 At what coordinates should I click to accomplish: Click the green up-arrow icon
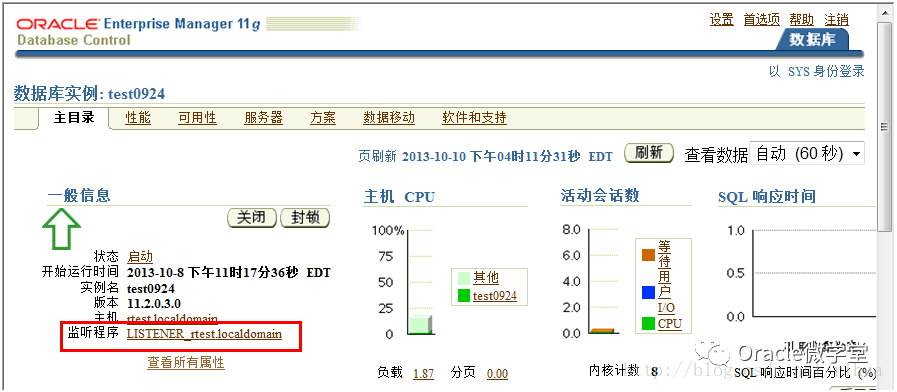pos(61,229)
